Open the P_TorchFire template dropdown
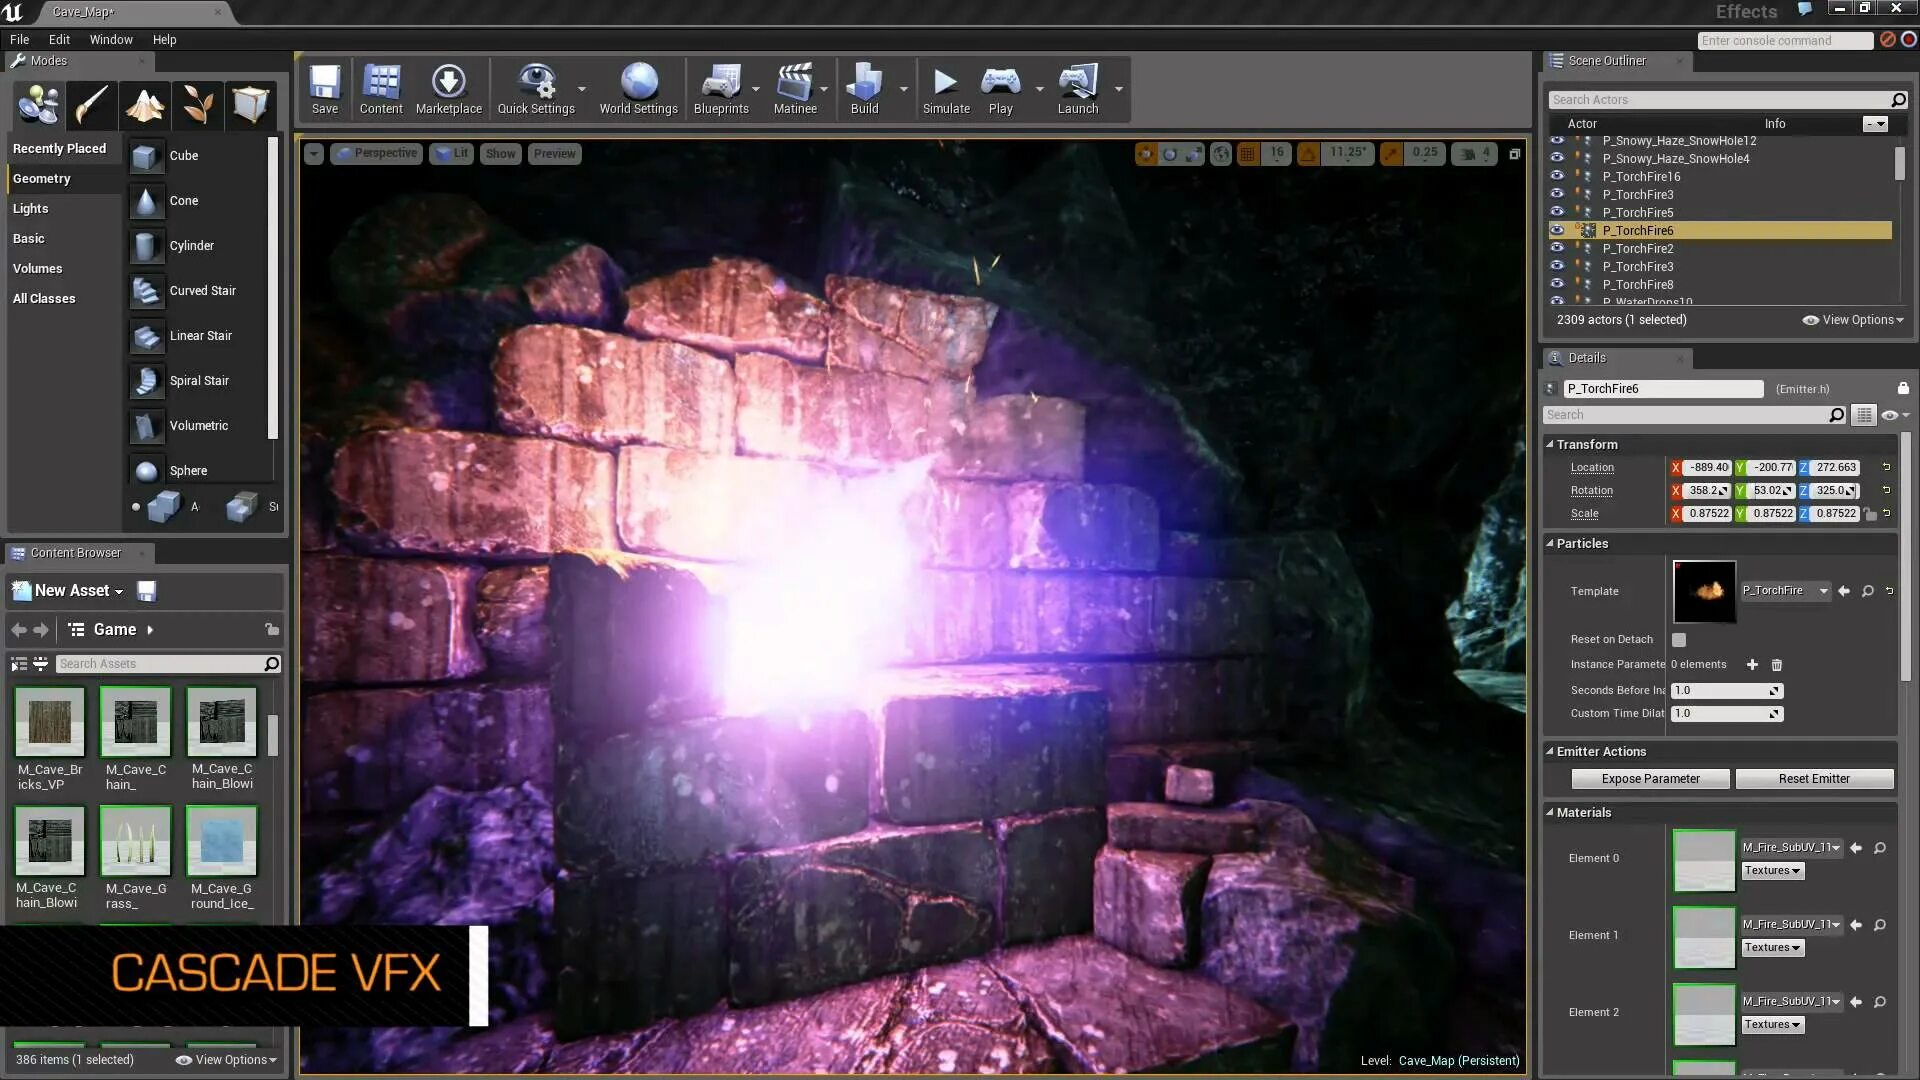Screen dimensions: 1920x1080 pyautogui.click(x=1785, y=591)
